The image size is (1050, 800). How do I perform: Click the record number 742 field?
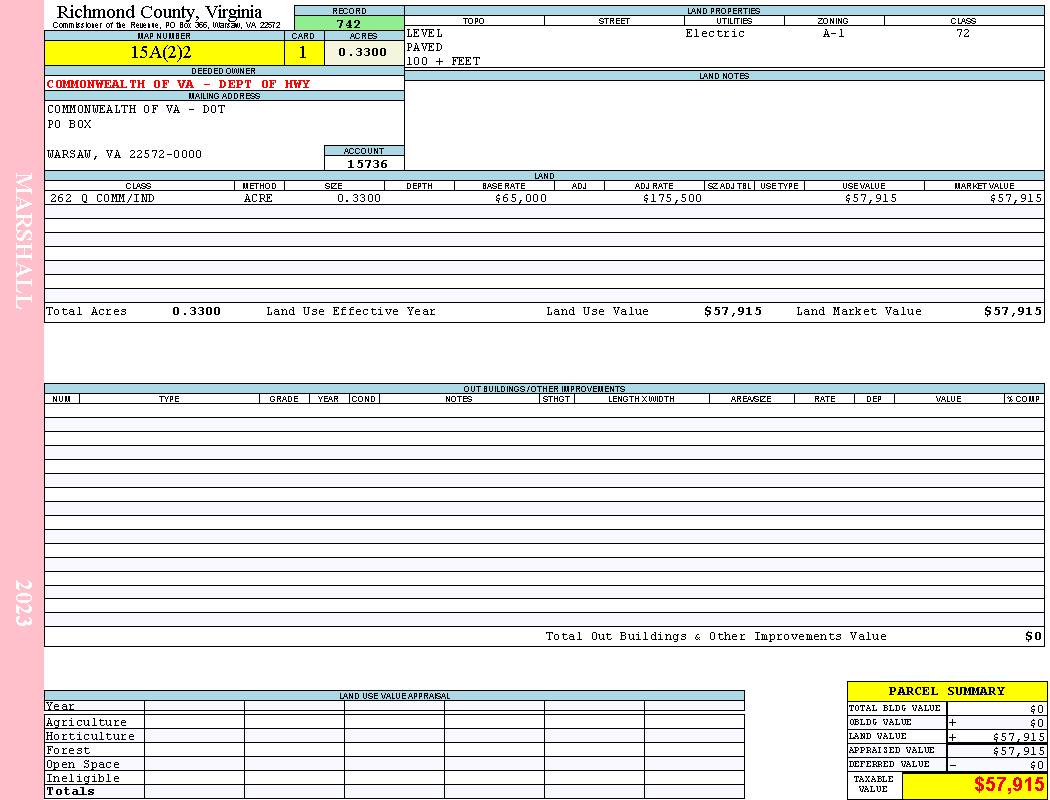[349, 24]
